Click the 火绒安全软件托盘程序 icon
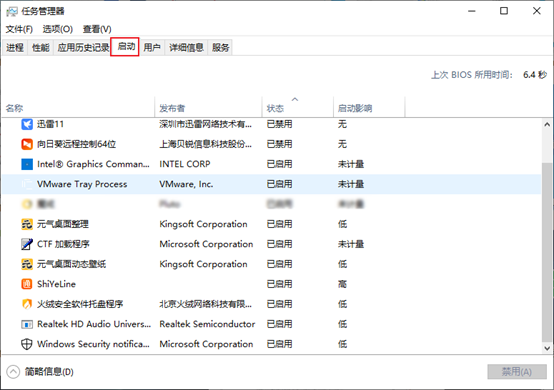The width and height of the screenshot is (554, 390). [27, 304]
